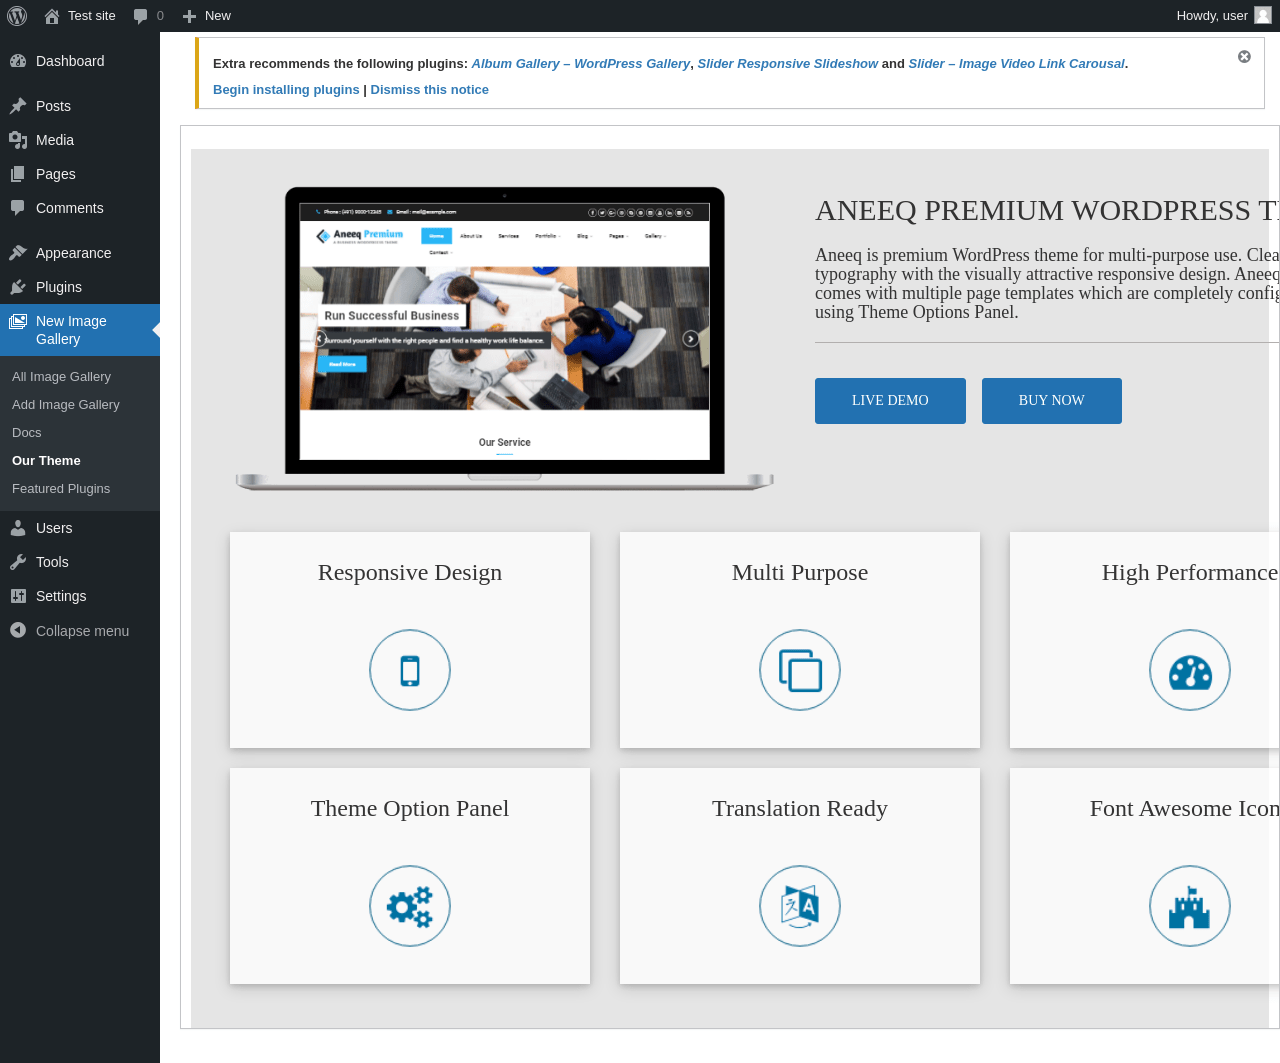
Task: Click the Tools wrench icon
Action: [x=18, y=562]
